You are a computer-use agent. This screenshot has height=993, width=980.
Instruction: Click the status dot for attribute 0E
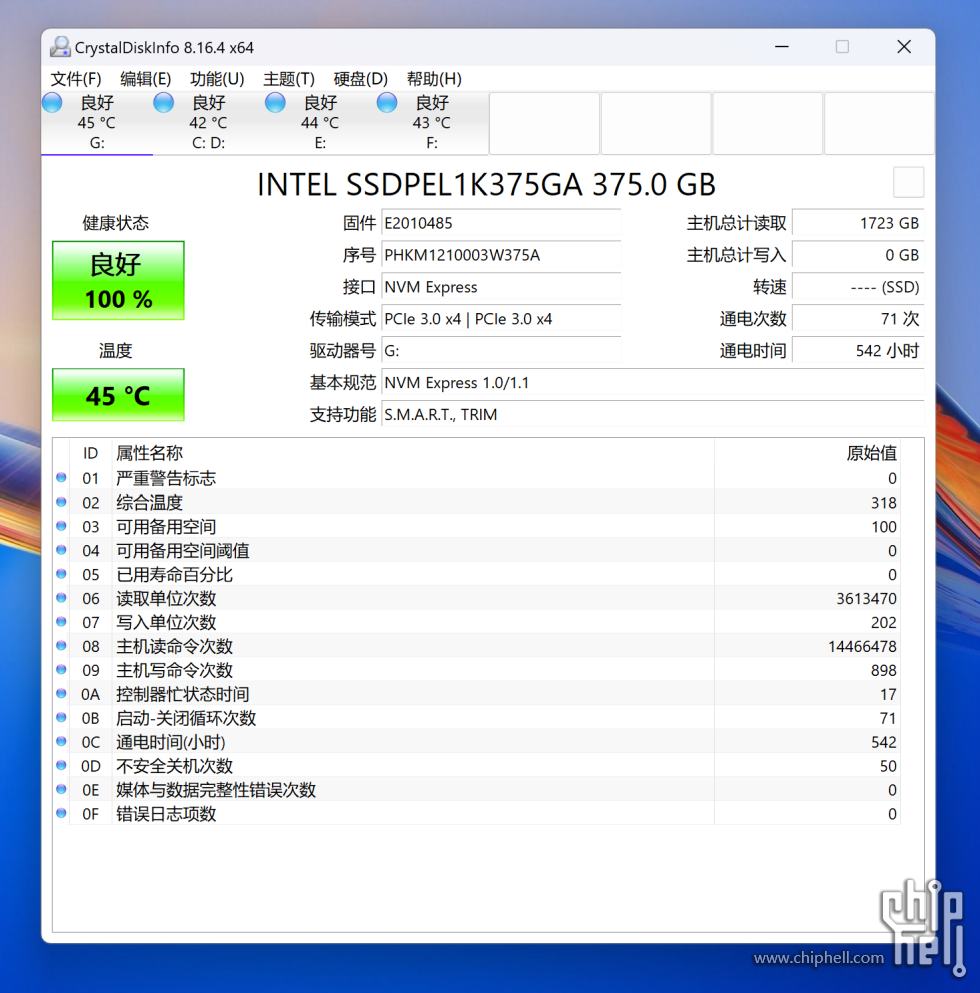(x=61, y=789)
